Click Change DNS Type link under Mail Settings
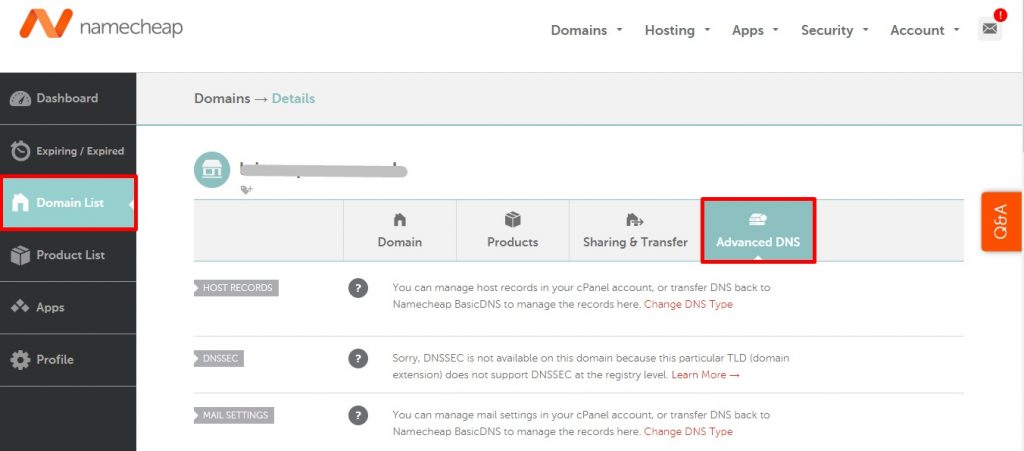 click(688, 431)
